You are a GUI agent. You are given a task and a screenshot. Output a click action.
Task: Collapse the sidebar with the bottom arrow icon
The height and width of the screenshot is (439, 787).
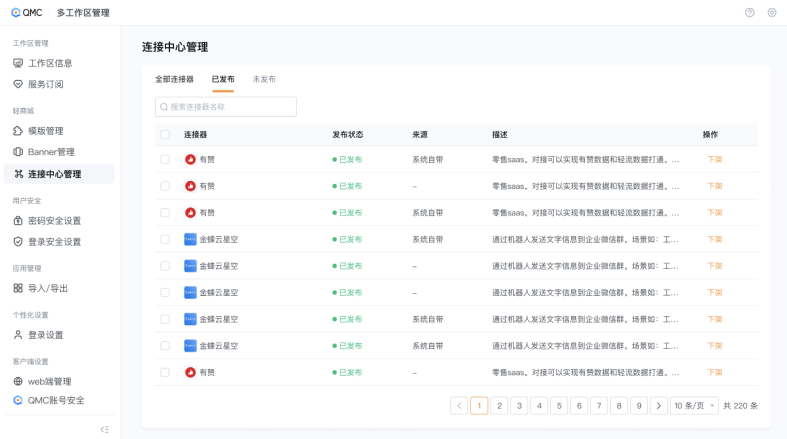[x=104, y=429]
